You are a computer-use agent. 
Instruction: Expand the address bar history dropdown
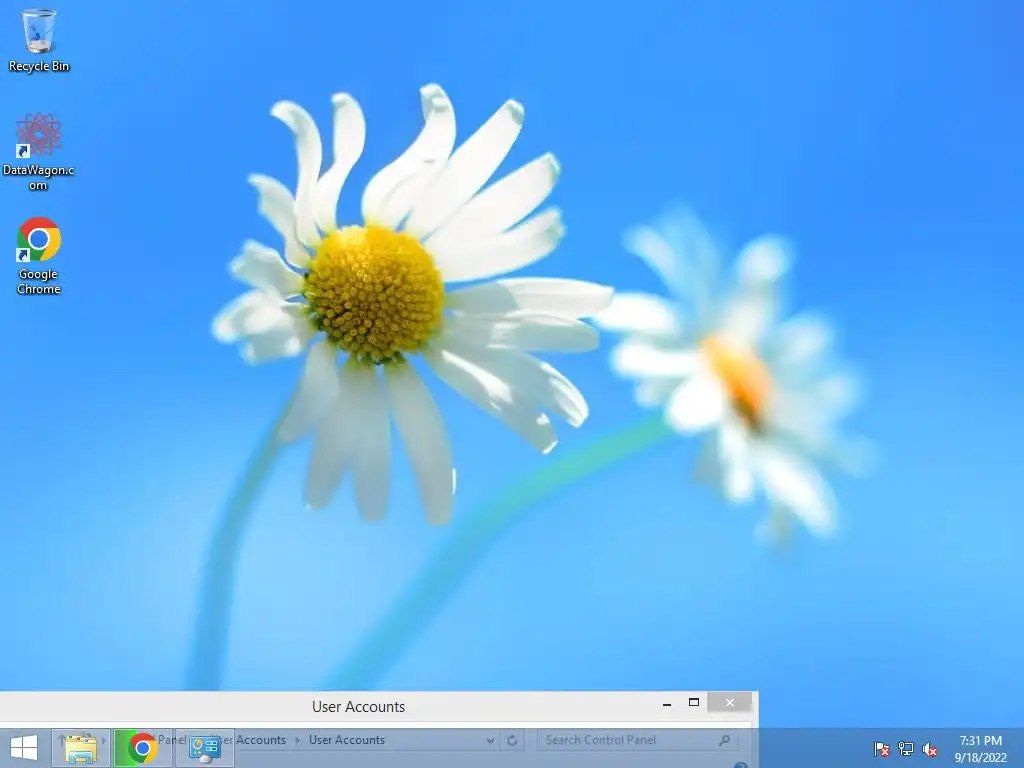(490, 740)
